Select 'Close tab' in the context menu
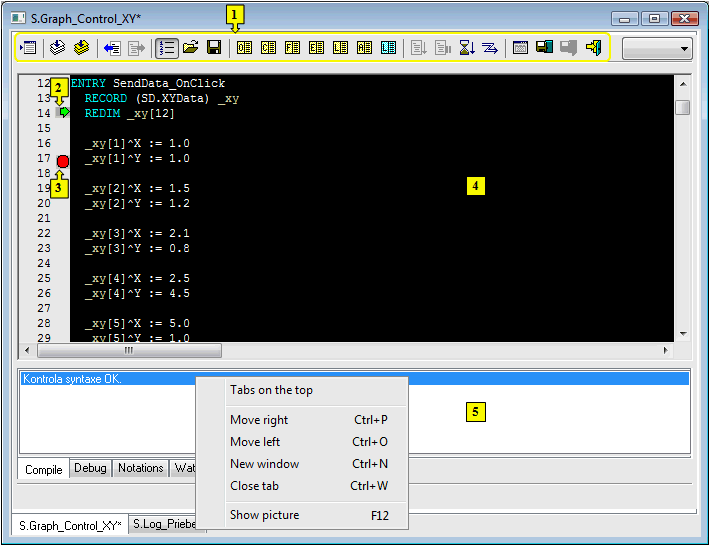 click(254, 486)
